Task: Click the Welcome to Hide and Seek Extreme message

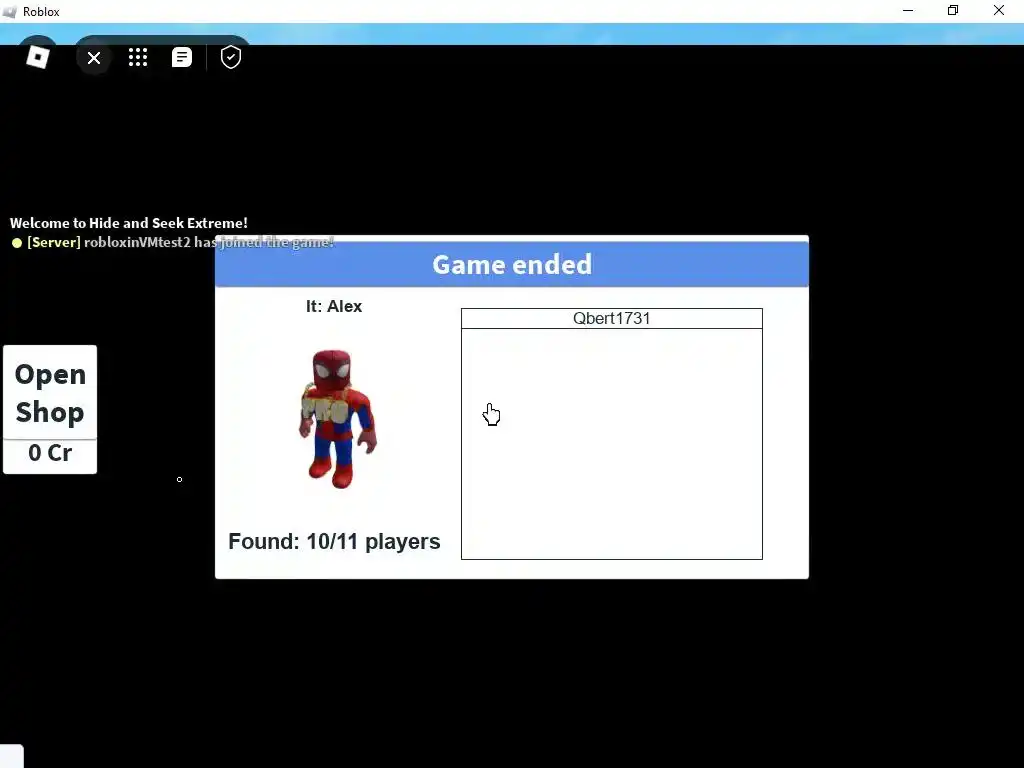Action: pos(129,223)
